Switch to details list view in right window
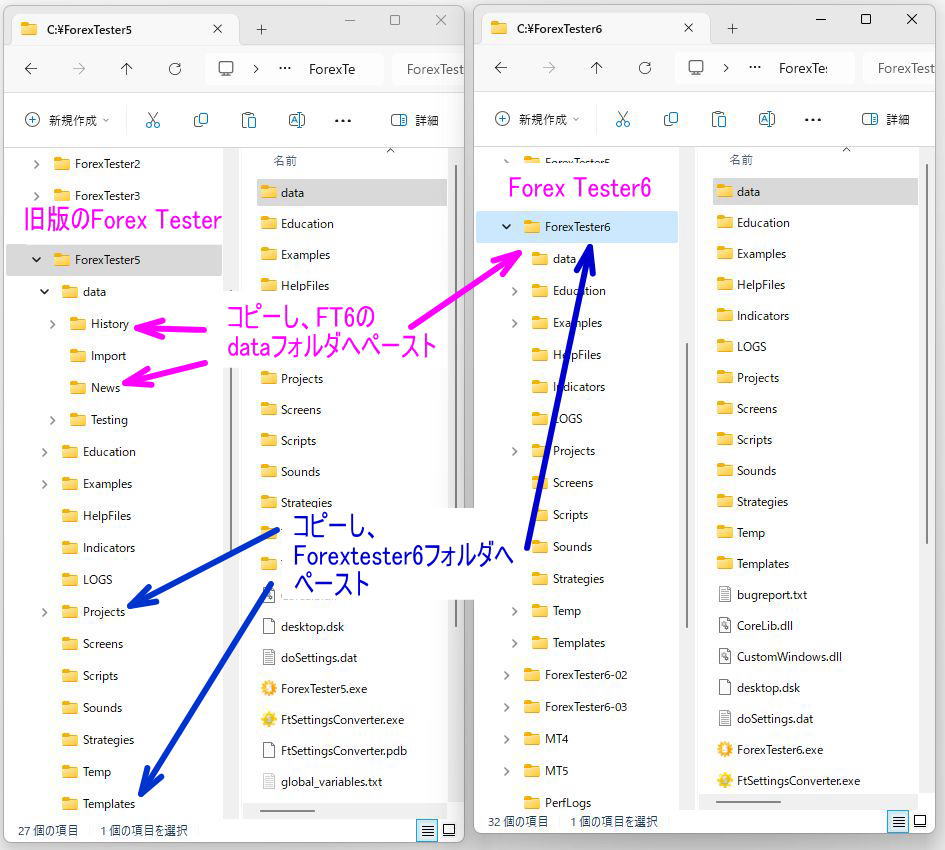The width and height of the screenshot is (945, 850). (899, 821)
